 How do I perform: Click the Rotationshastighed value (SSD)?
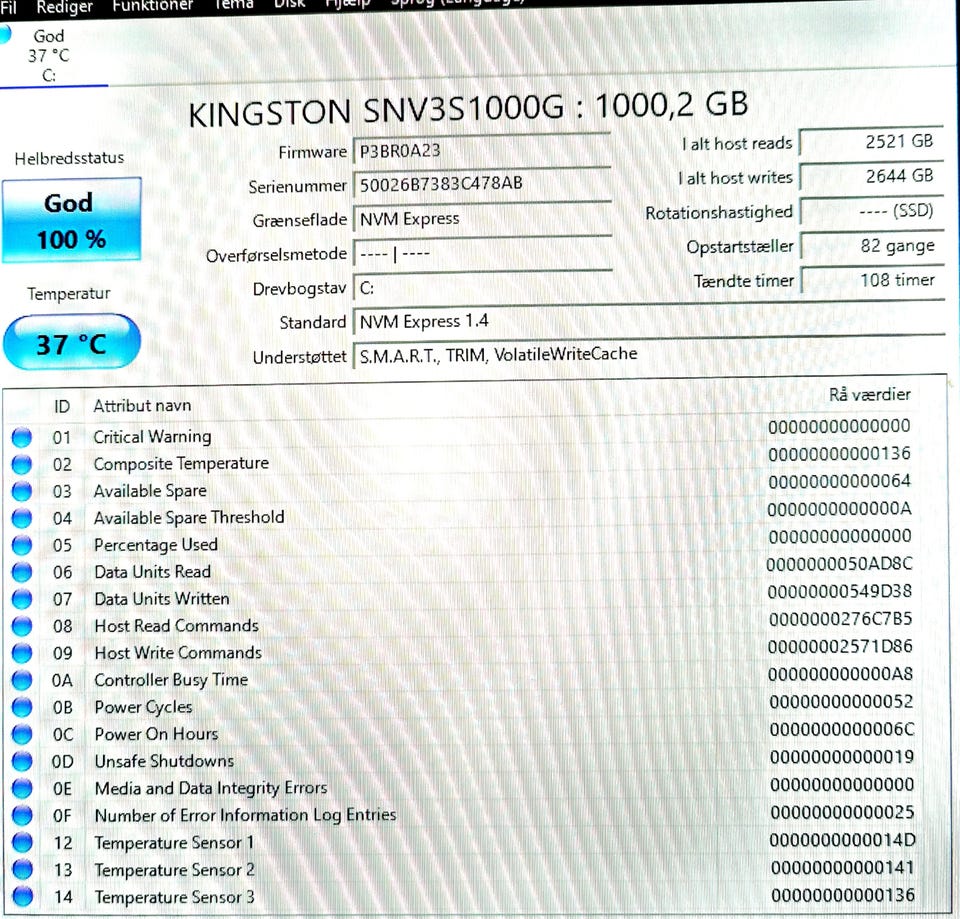click(871, 212)
